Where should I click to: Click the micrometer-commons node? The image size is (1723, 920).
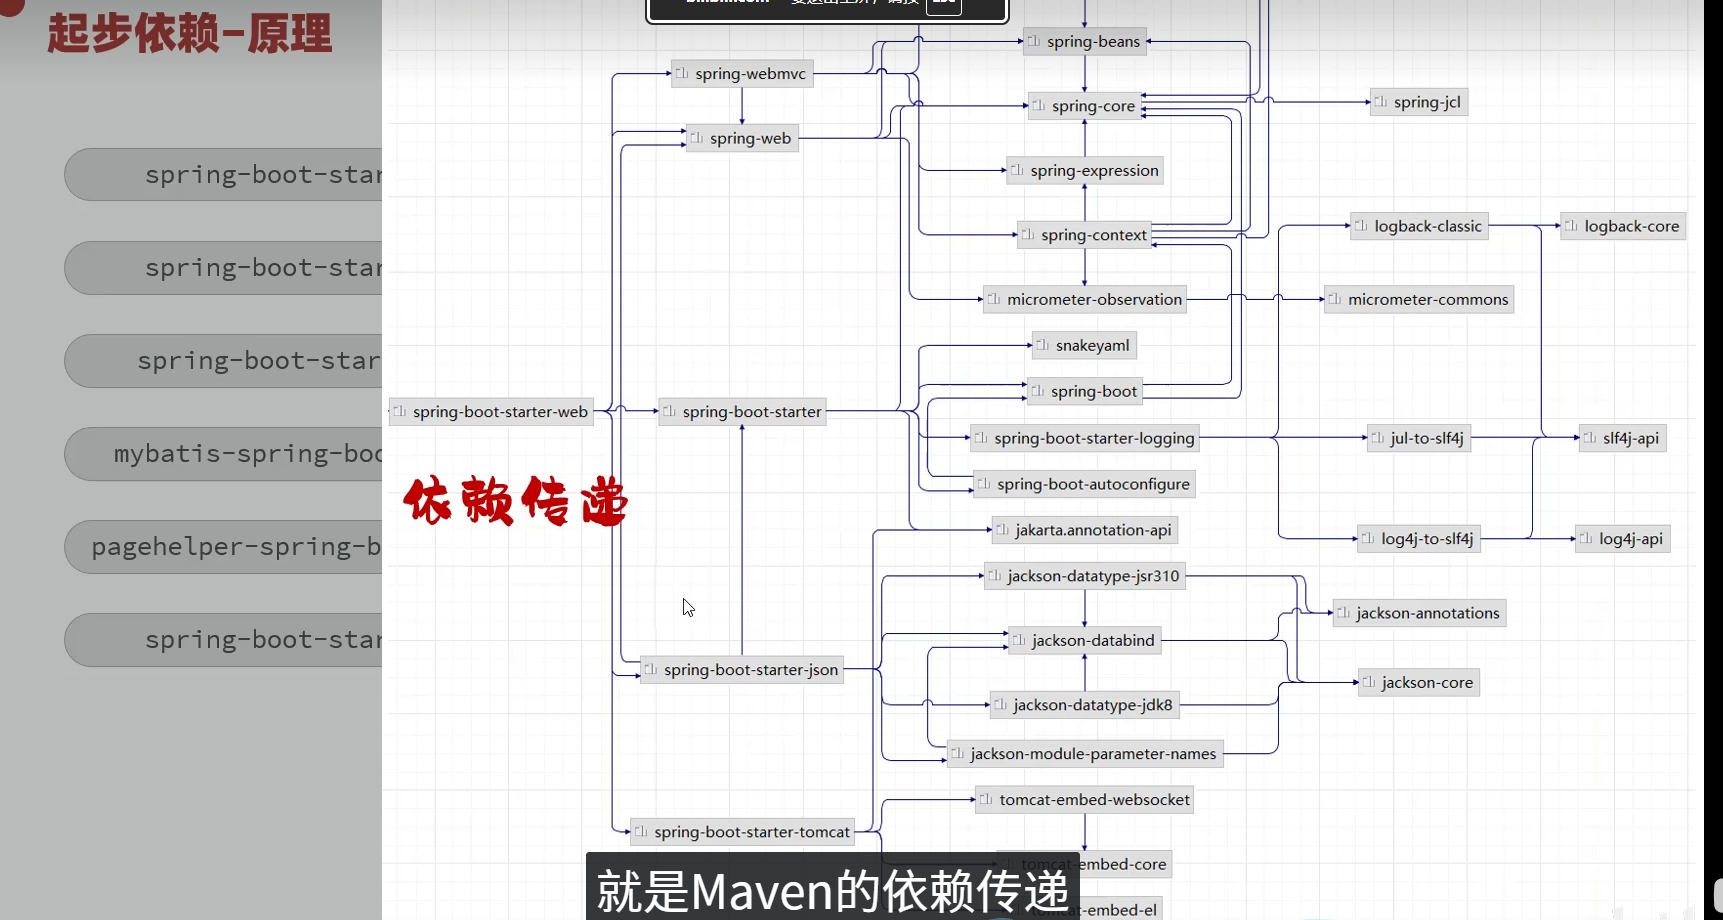pos(1419,300)
